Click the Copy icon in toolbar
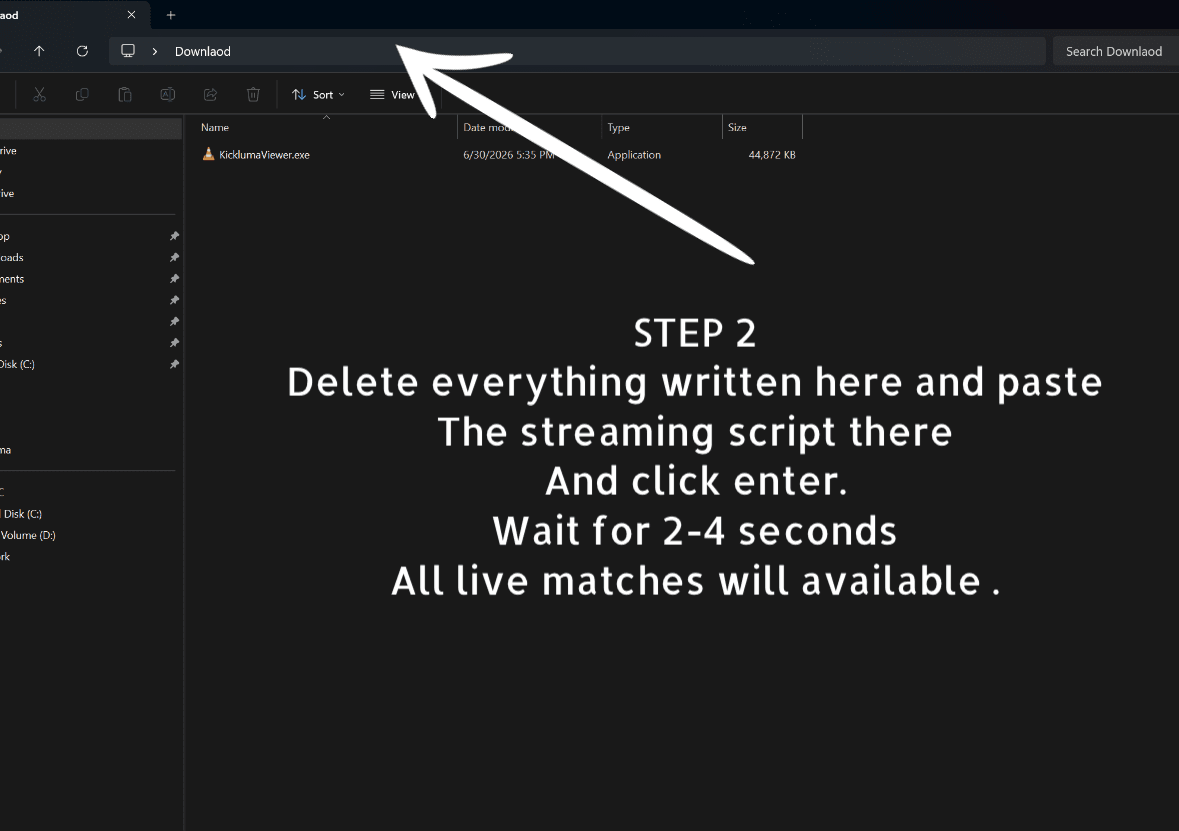The image size is (1179, 831). click(x=82, y=94)
